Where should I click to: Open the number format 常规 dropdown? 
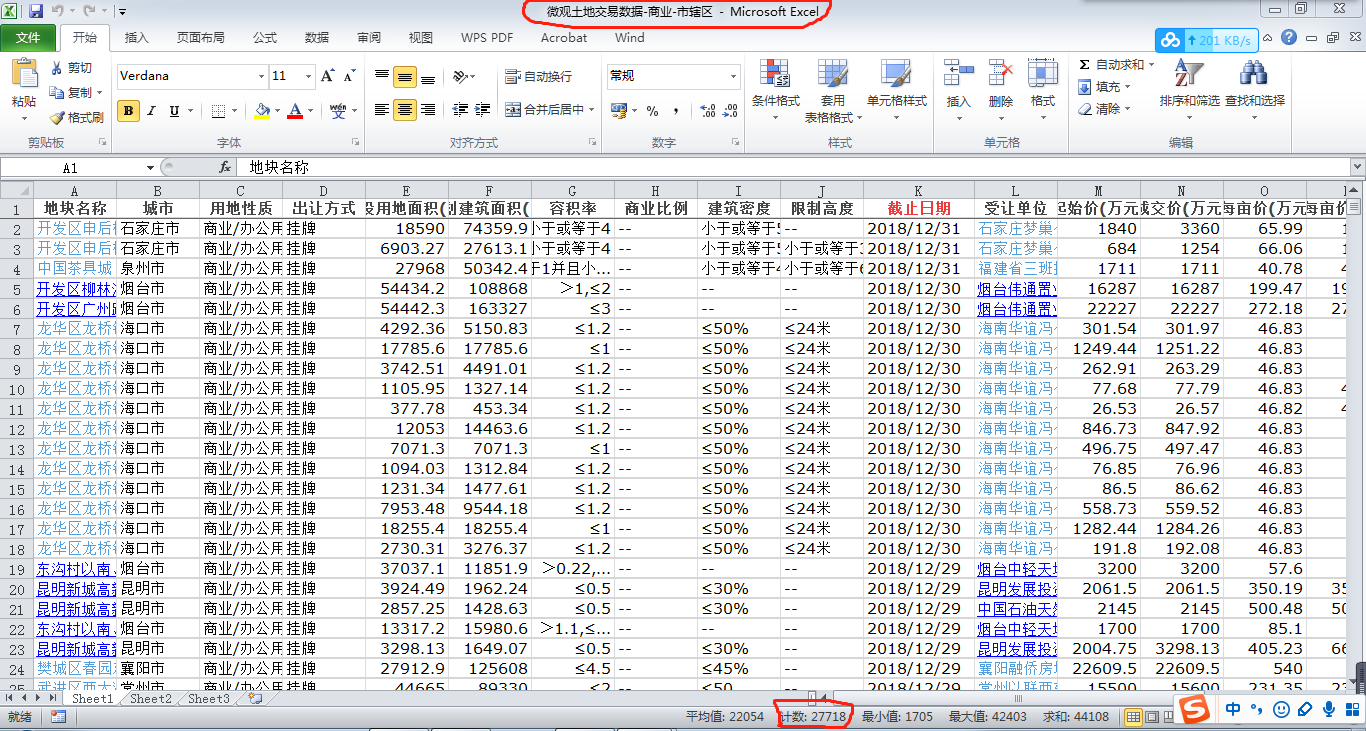(x=733, y=76)
